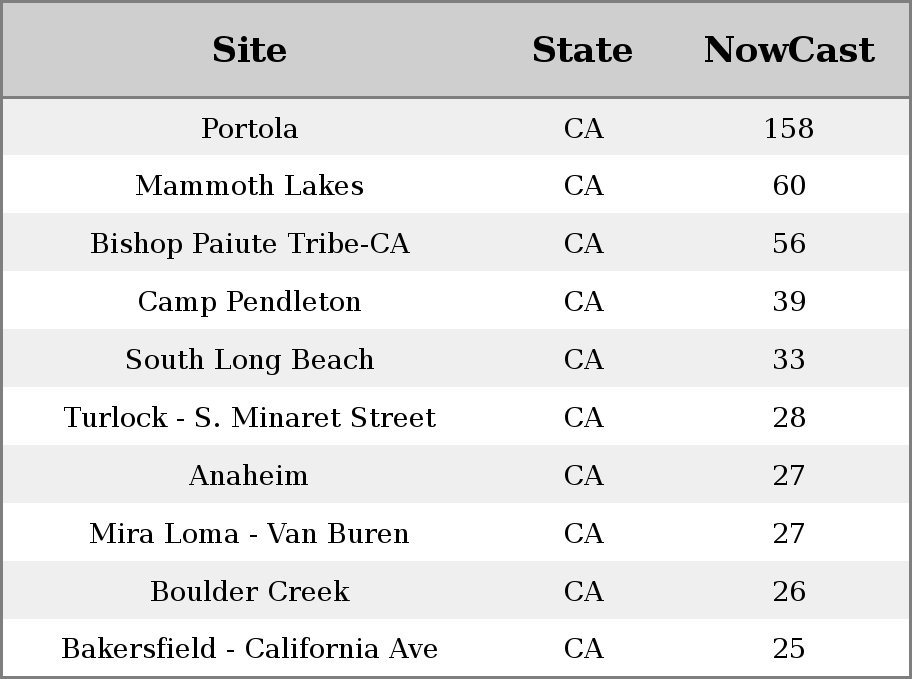Select the NowCast value 56
This screenshot has height=679, width=912.
click(789, 243)
